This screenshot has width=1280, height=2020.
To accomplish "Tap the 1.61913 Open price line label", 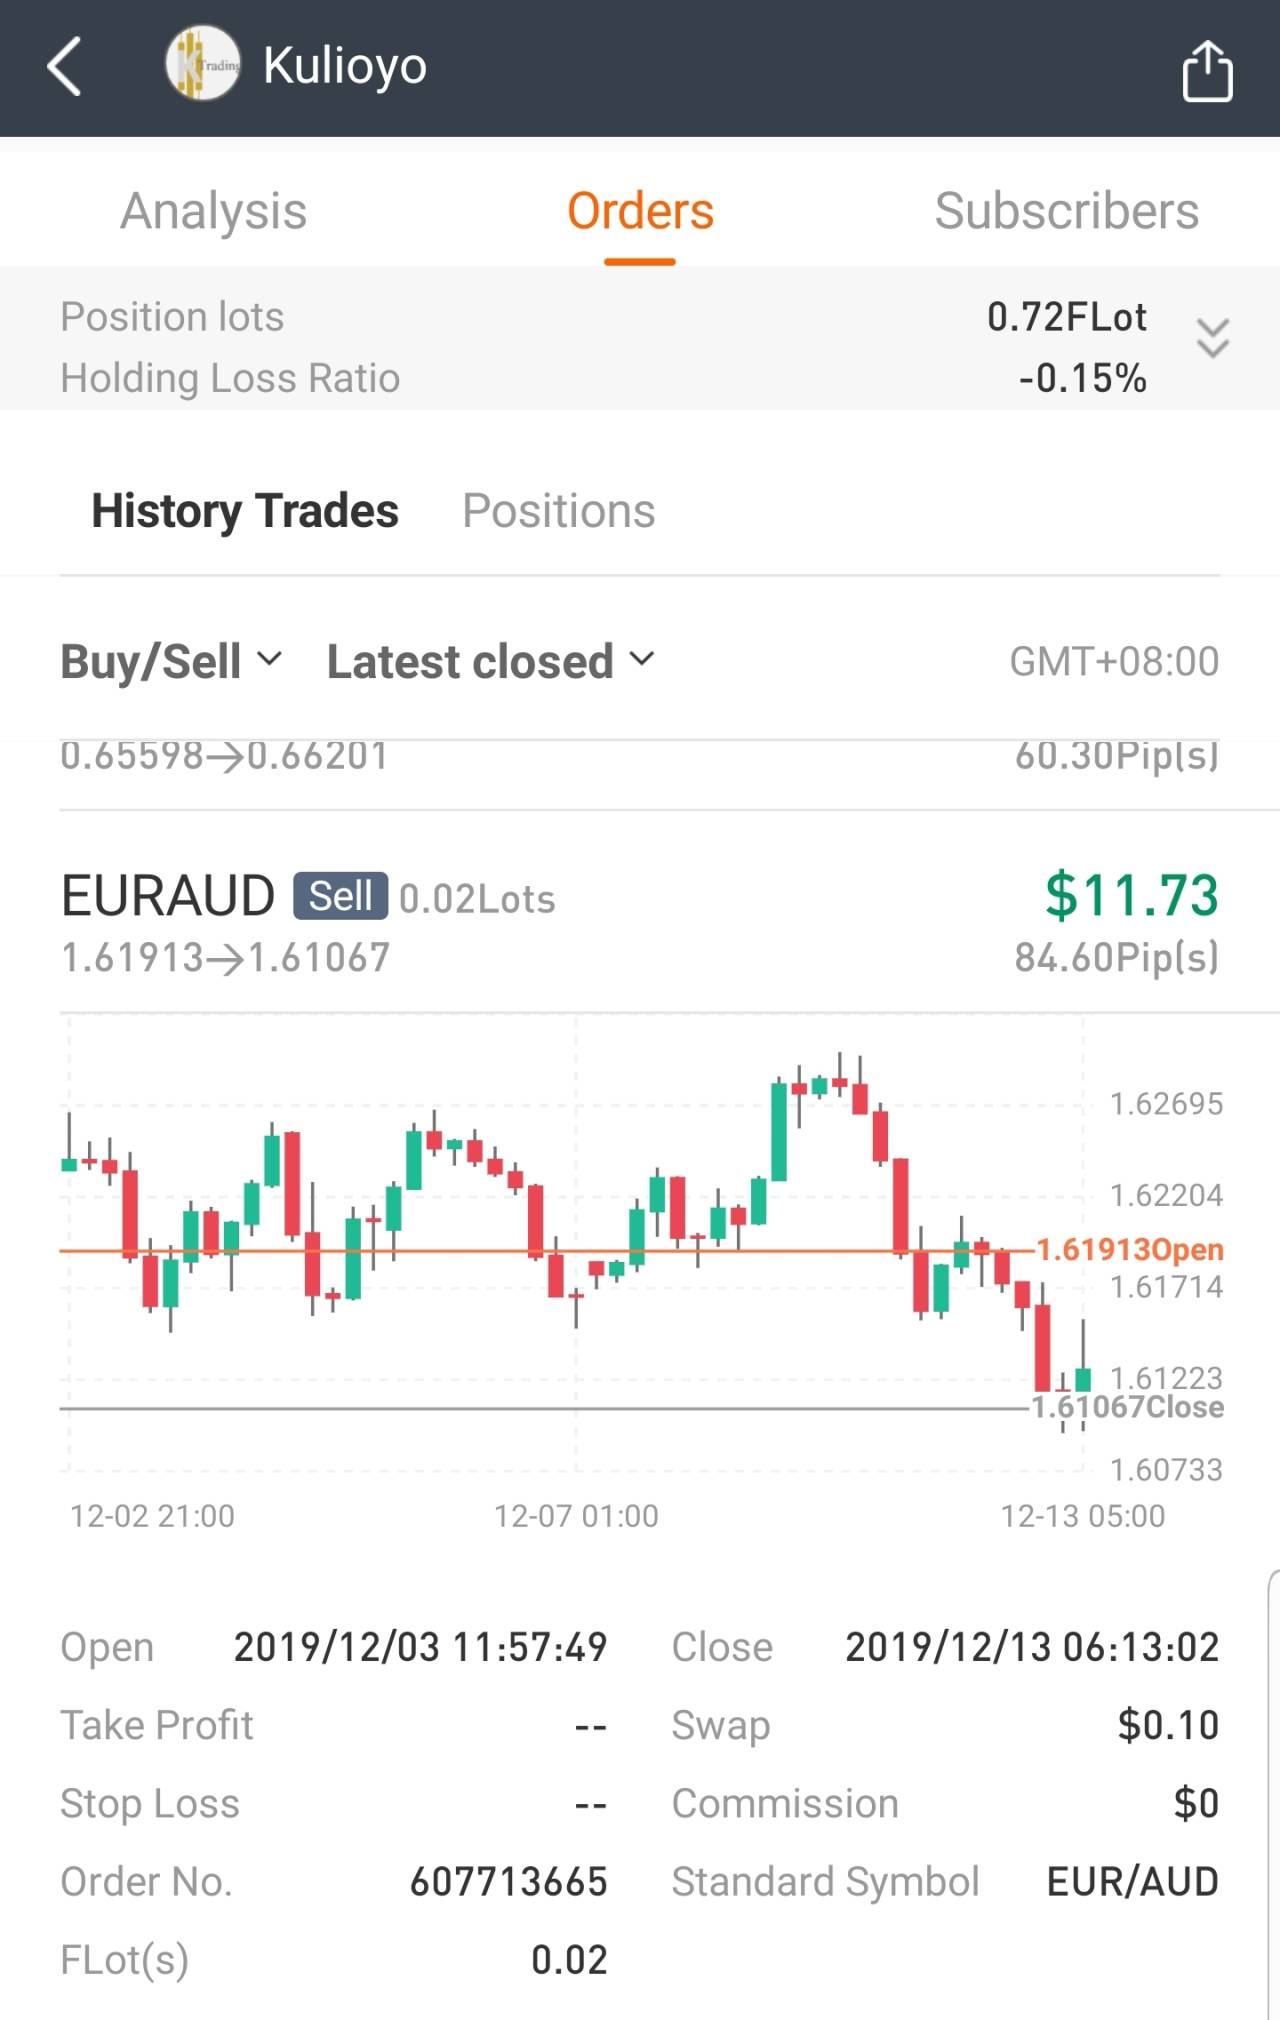I will pos(1130,1249).
